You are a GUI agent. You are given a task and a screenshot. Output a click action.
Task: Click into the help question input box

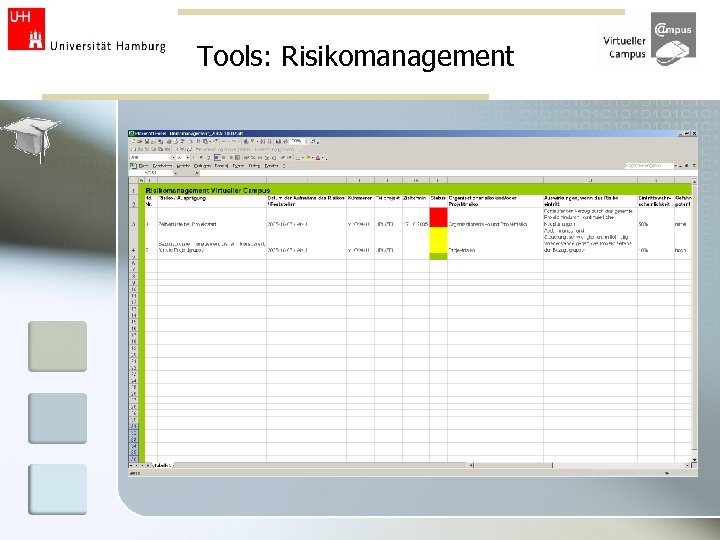pyautogui.click(x=649, y=165)
